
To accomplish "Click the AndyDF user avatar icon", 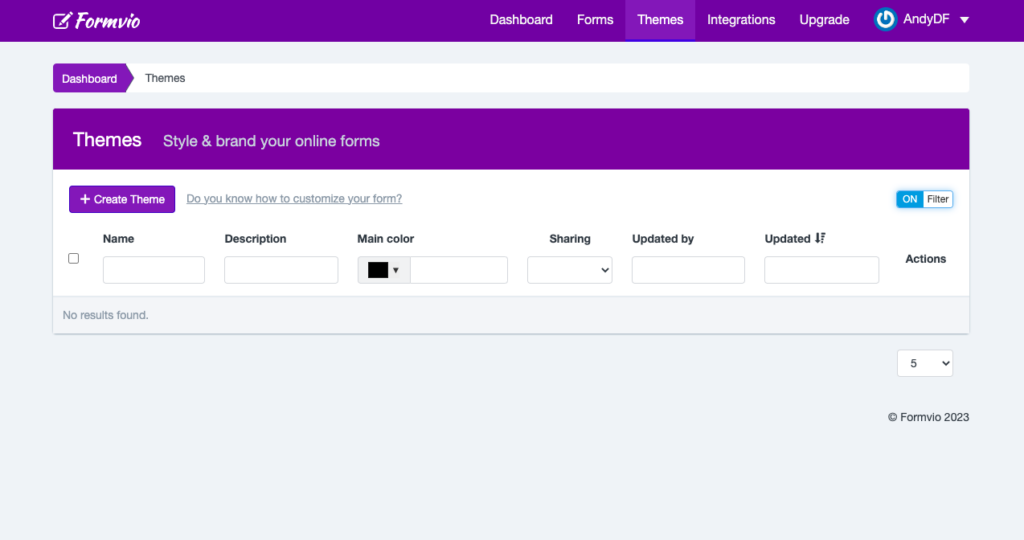I will coord(885,20).
